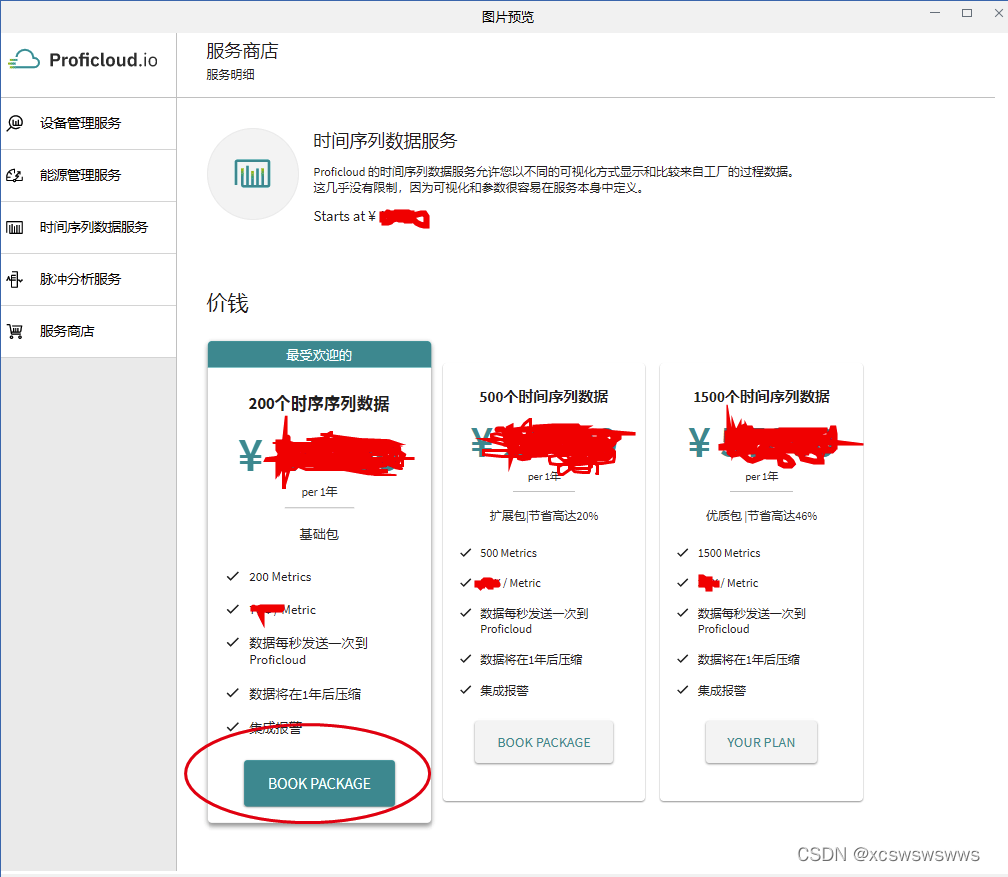Viewport: 1008px width, 877px height.
Task: Open the shopping cart service shop icon
Action: (17, 331)
